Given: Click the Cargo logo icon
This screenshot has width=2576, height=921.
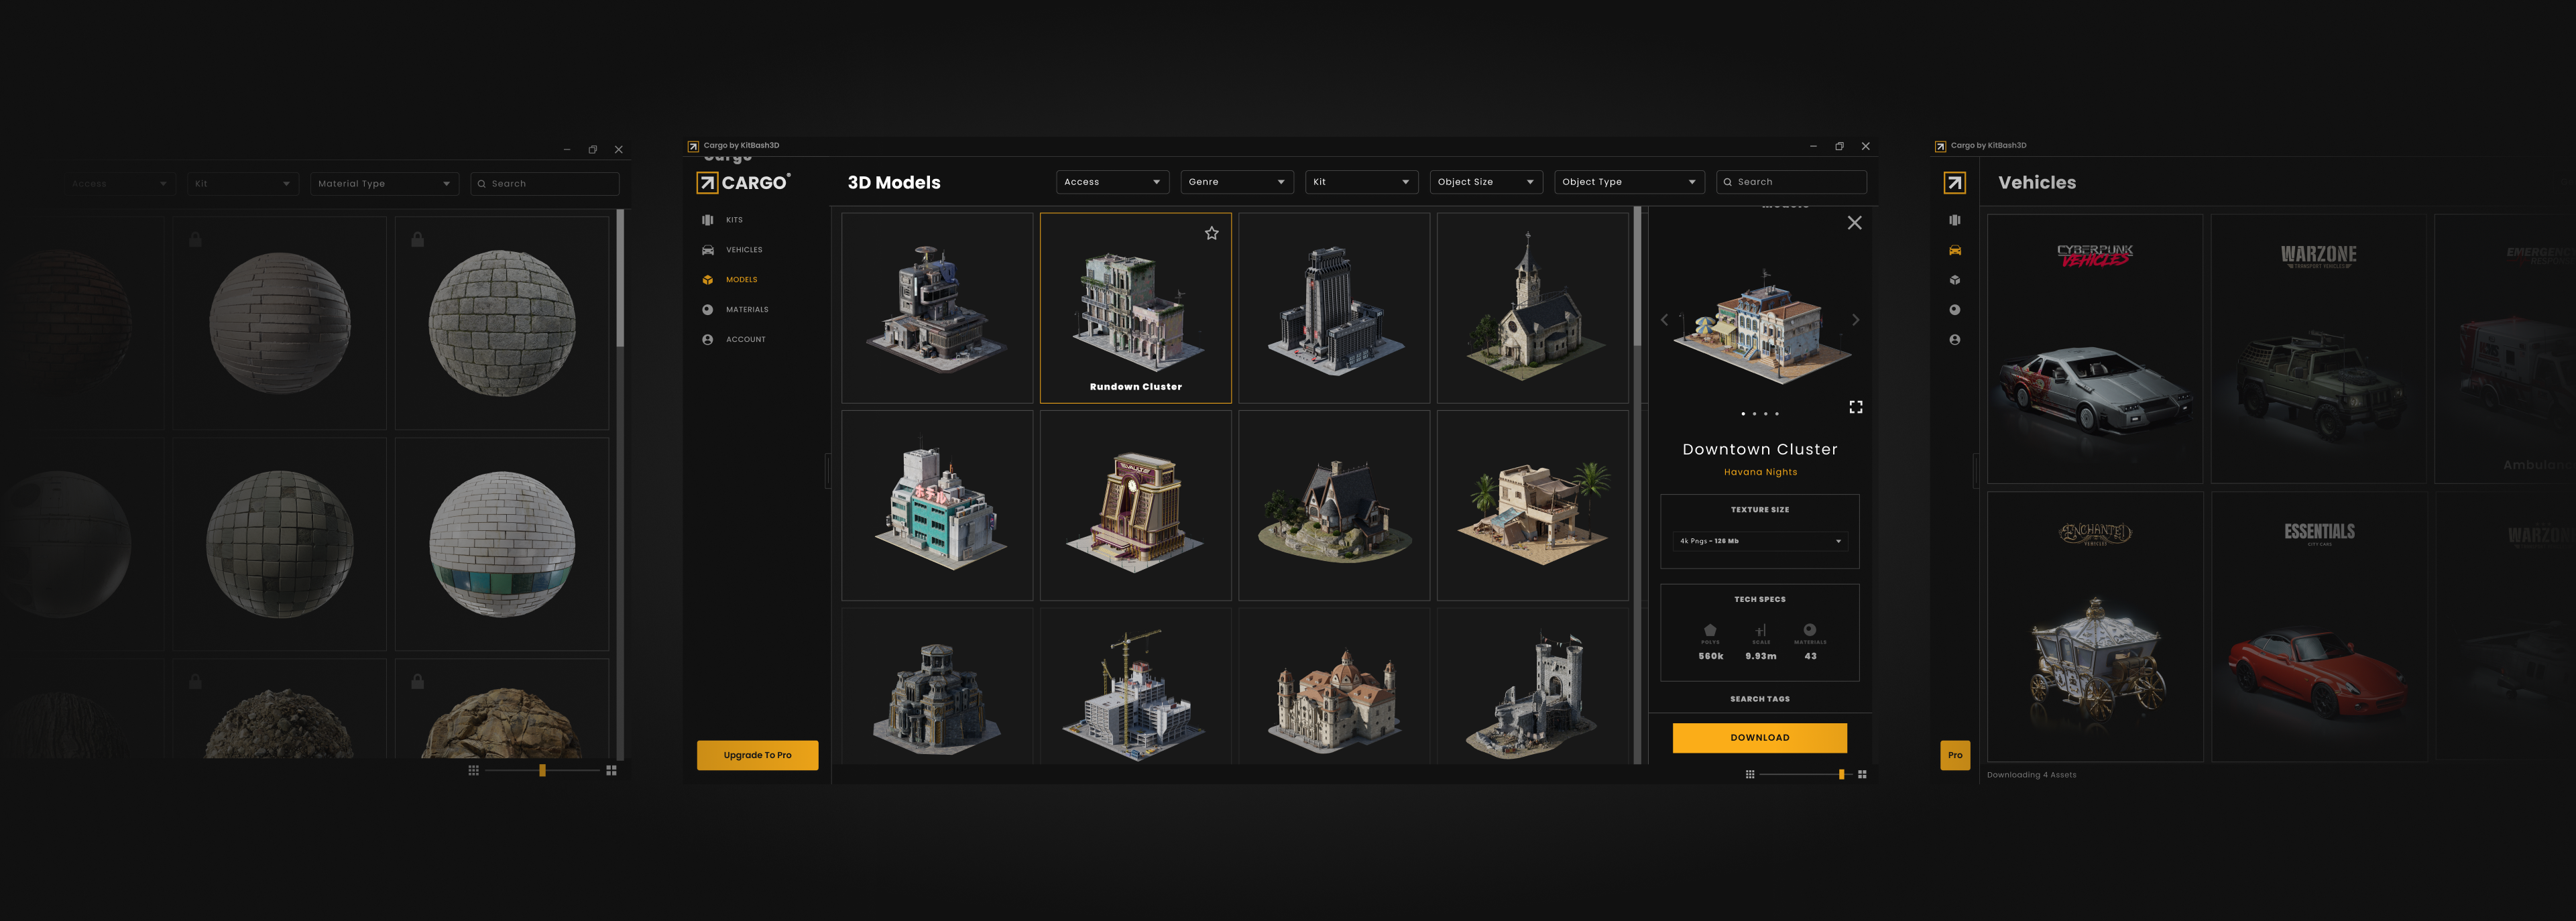Looking at the screenshot, I should [707, 183].
